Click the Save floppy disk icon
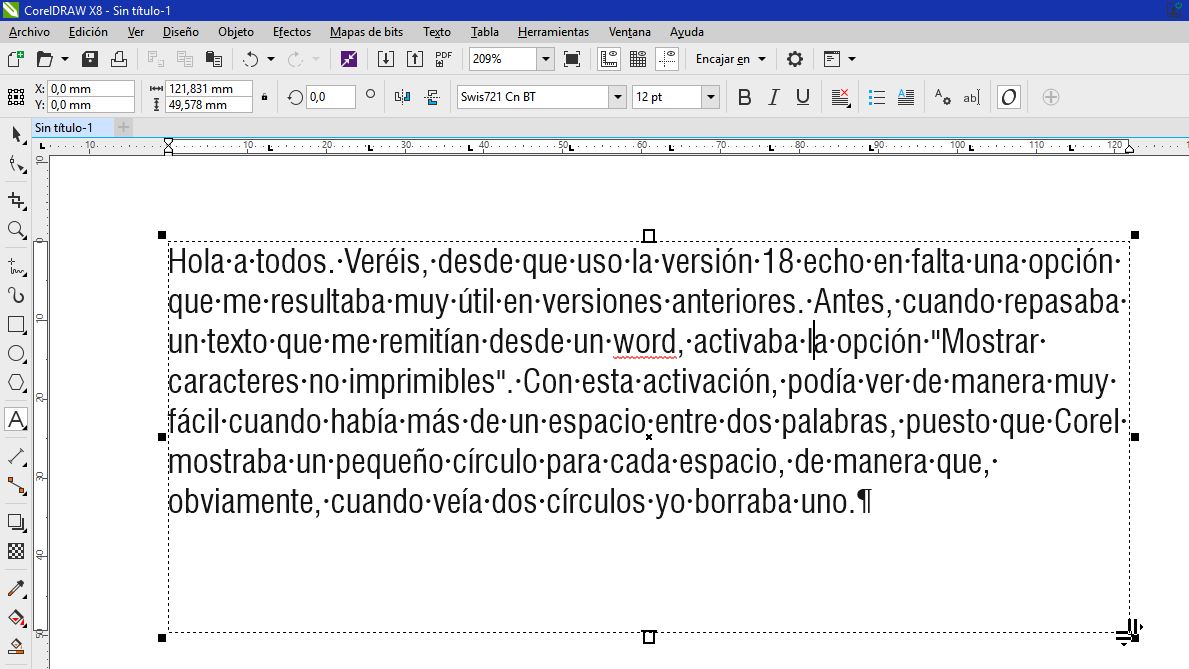The height and width of the screenshot is (669, 1189). point(90,59)
